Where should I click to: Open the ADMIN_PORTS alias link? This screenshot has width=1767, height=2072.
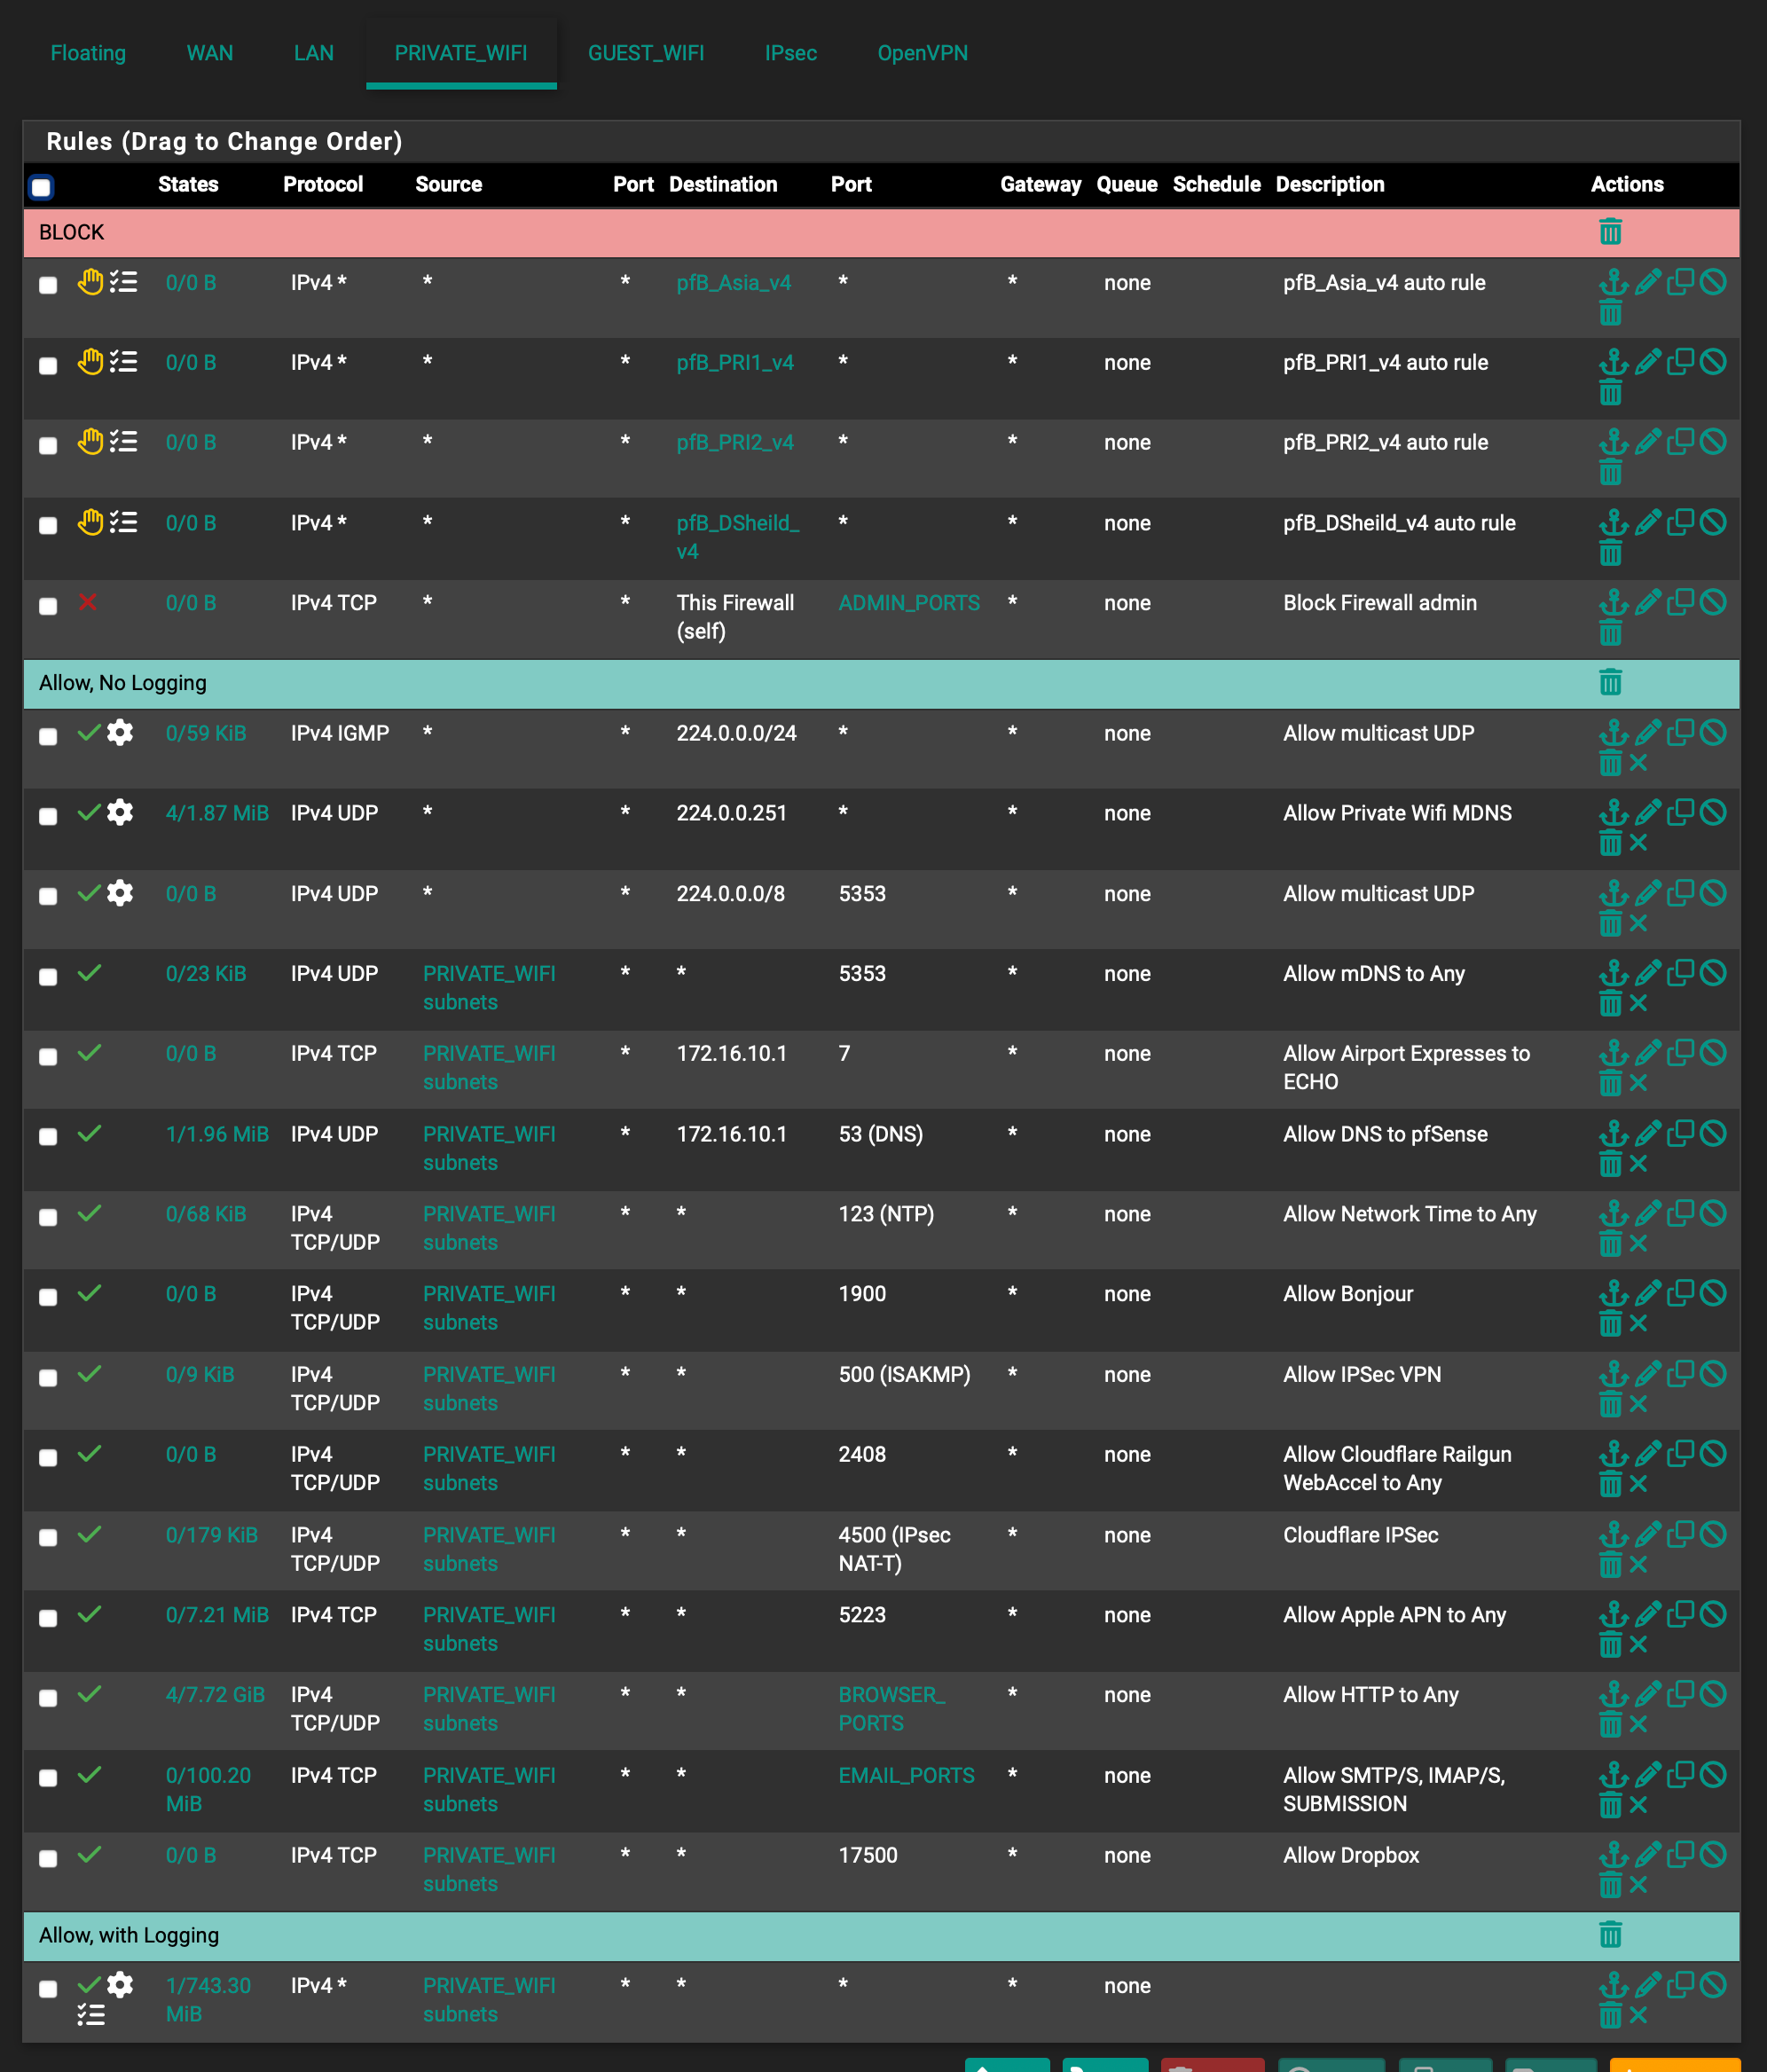point(909,603)
